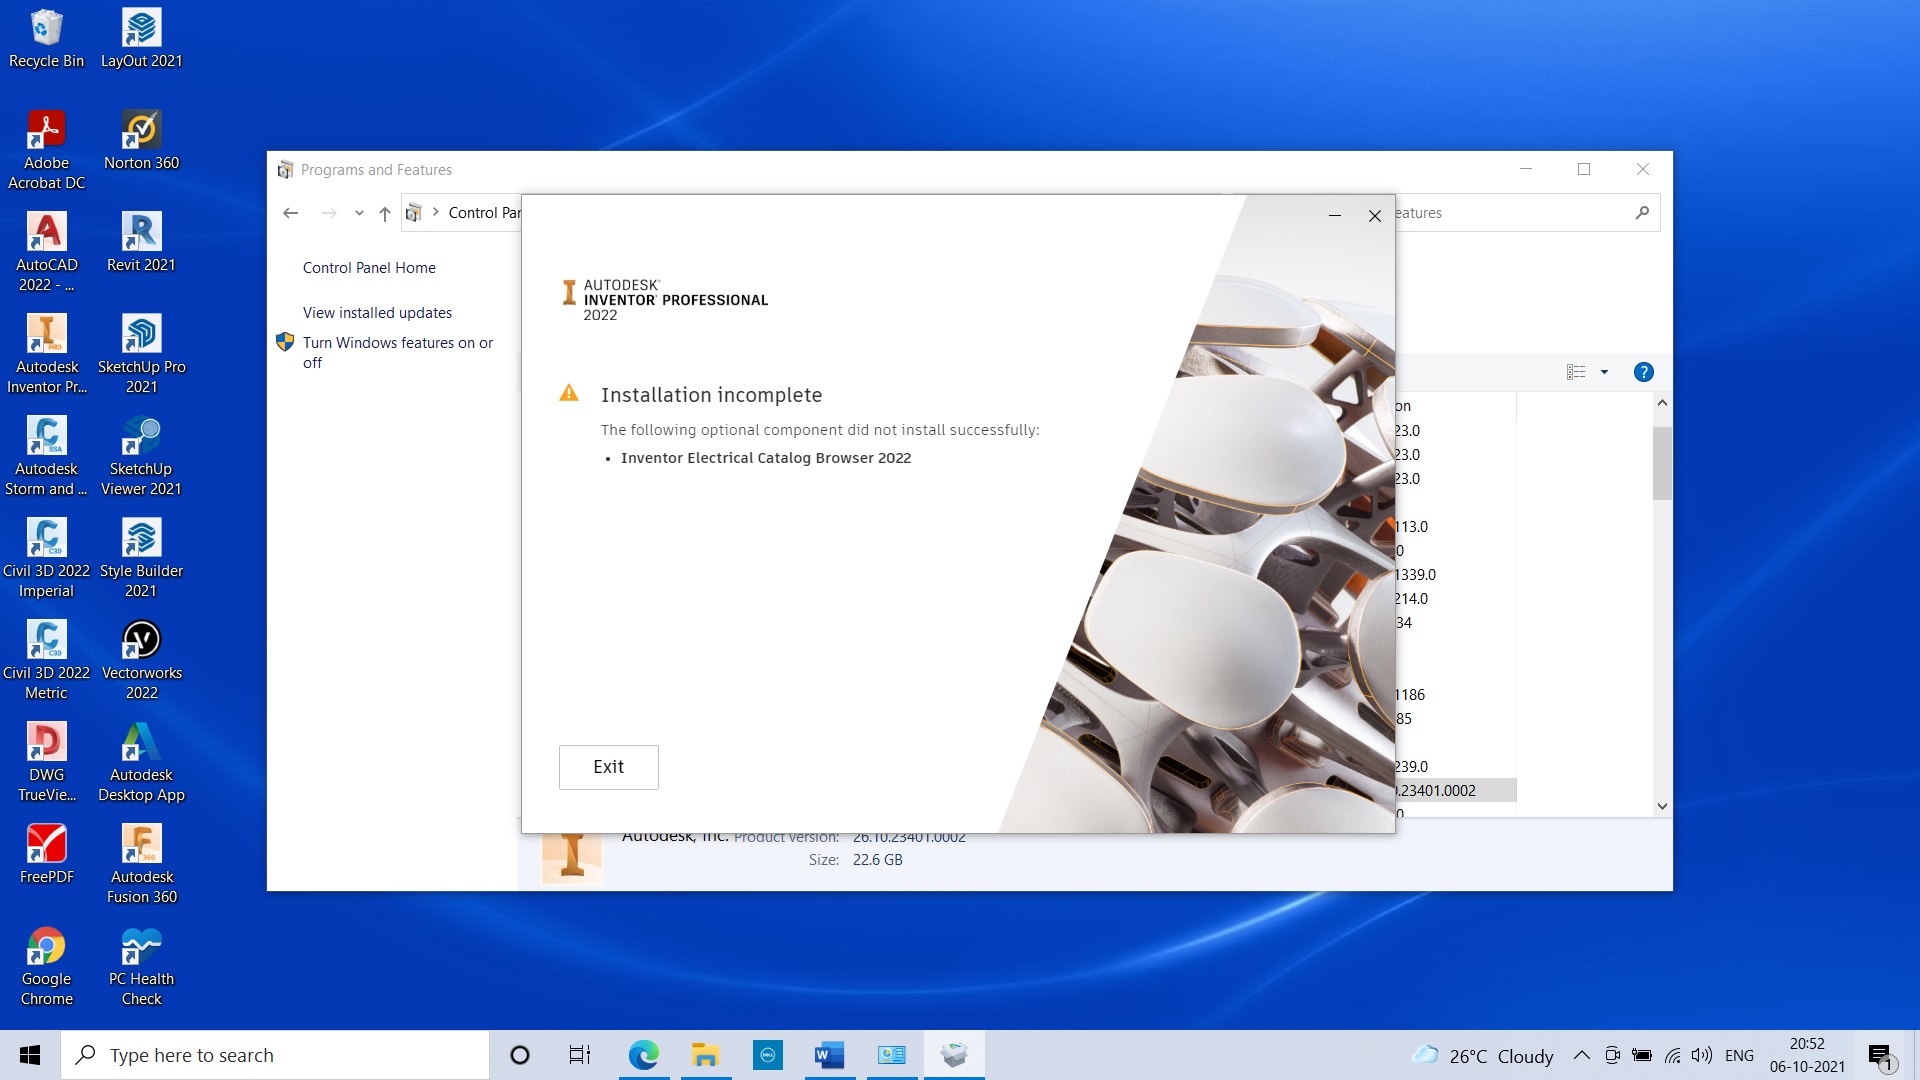Open Windows Start menu
This screenshot has height=1080, width=1920.
tap(30, 1055)
